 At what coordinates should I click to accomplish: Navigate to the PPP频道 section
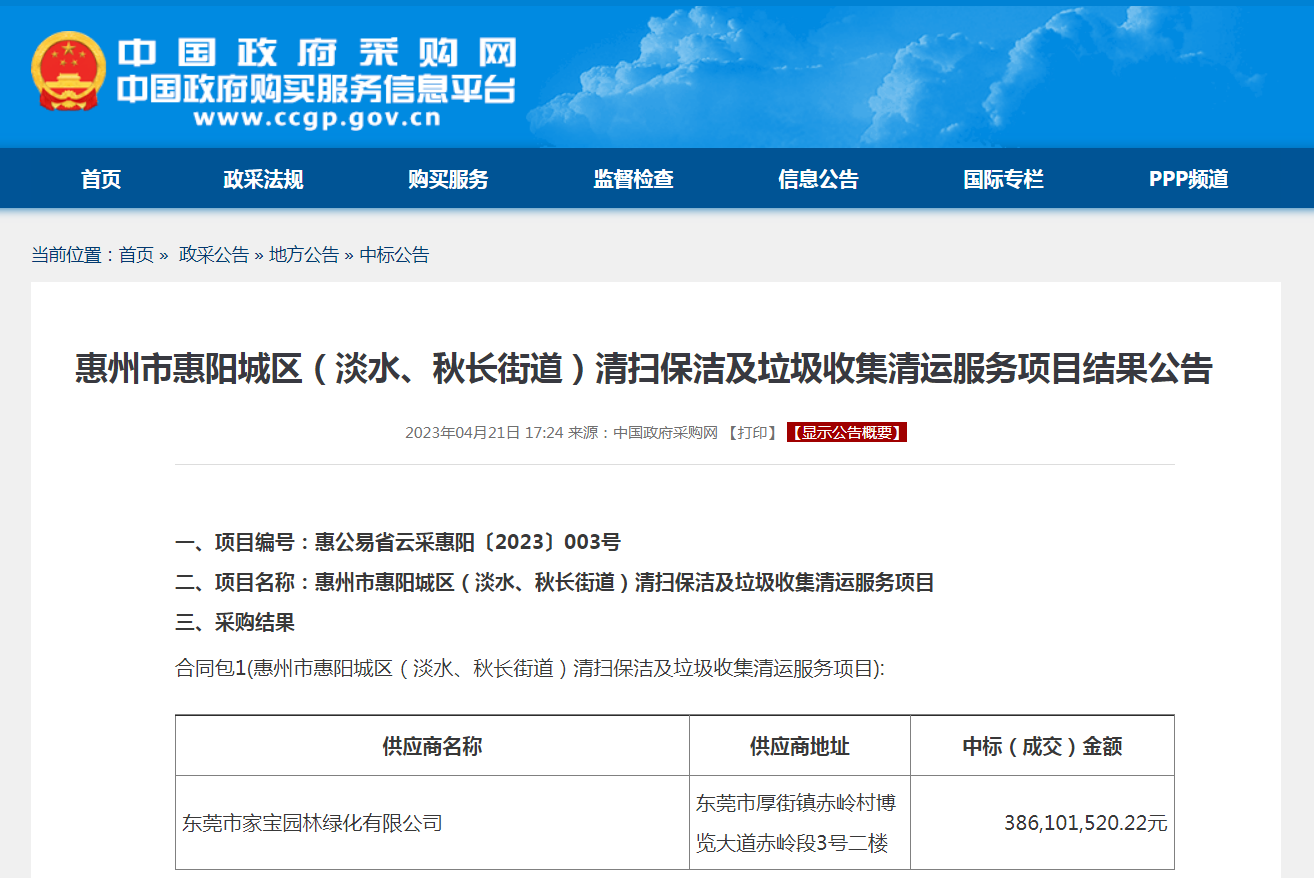1188,180
